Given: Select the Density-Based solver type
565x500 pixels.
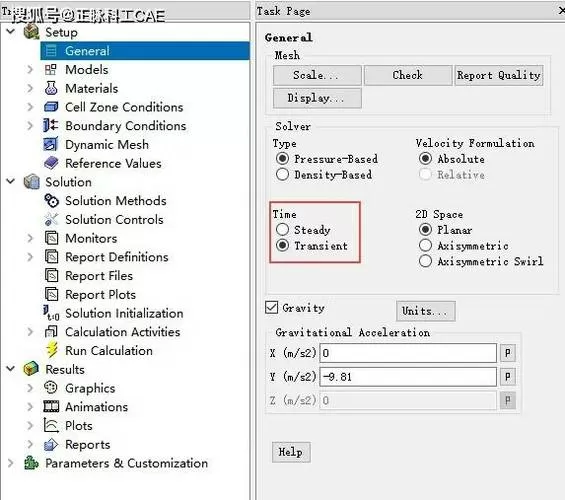Looking at the screenshot, I should 282,174.
